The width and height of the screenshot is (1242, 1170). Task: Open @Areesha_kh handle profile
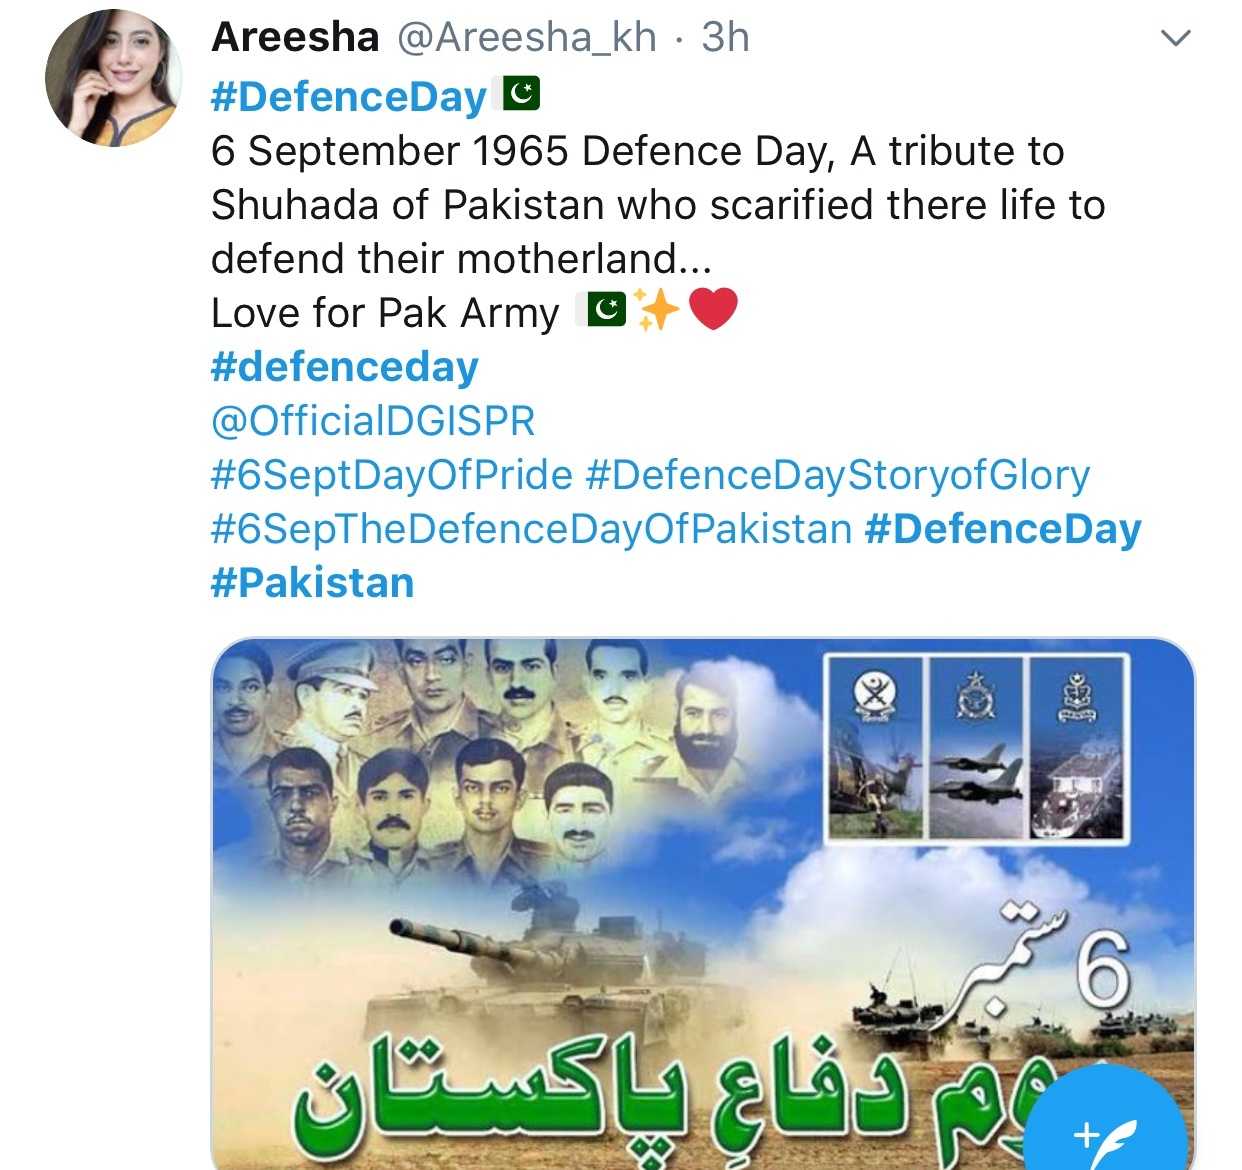coord(527,38)
